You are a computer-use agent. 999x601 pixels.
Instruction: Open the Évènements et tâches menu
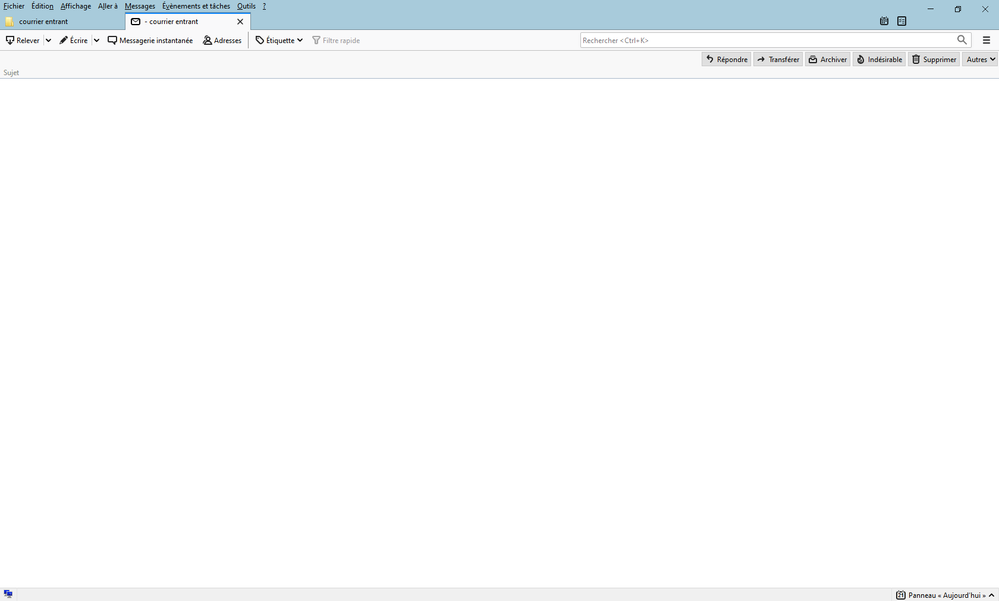tap(196, 6)
